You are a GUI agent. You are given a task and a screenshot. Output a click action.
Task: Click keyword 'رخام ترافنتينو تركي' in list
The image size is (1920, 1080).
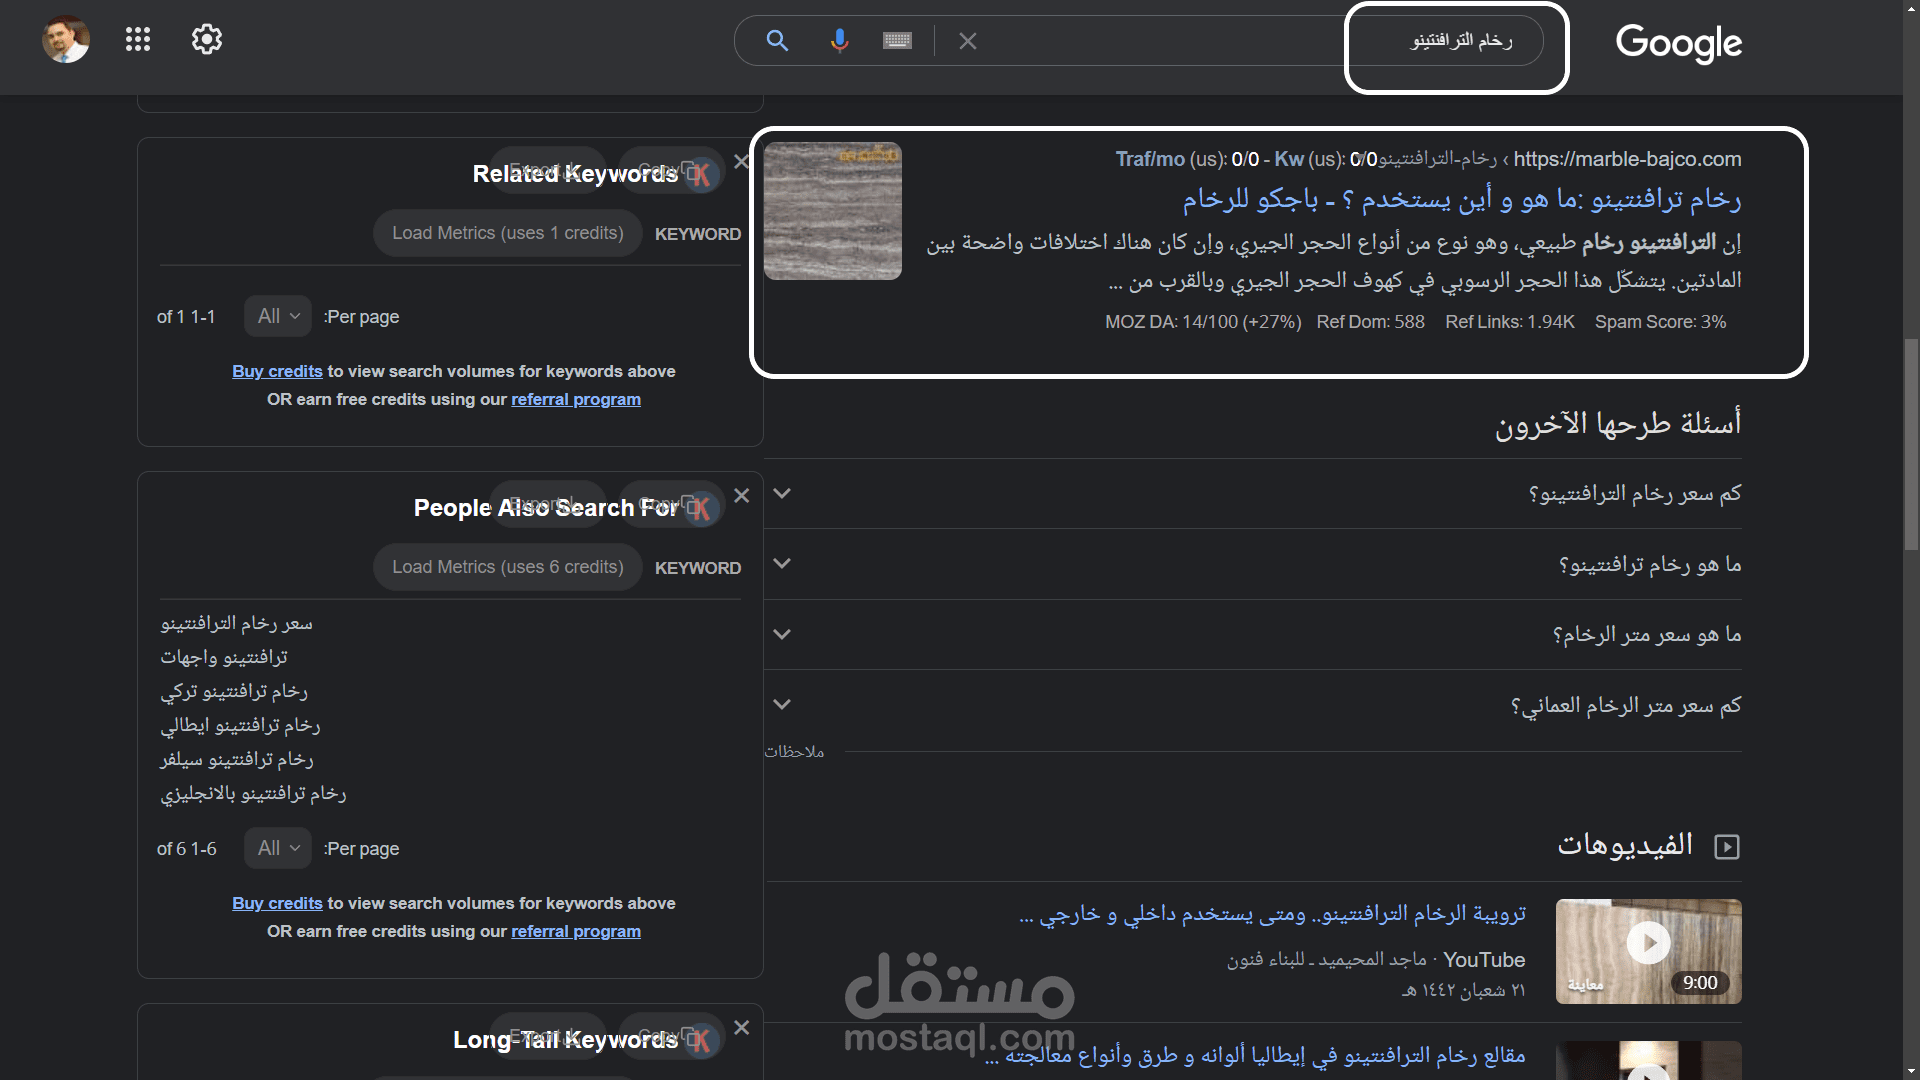click(x=234, y=691)
